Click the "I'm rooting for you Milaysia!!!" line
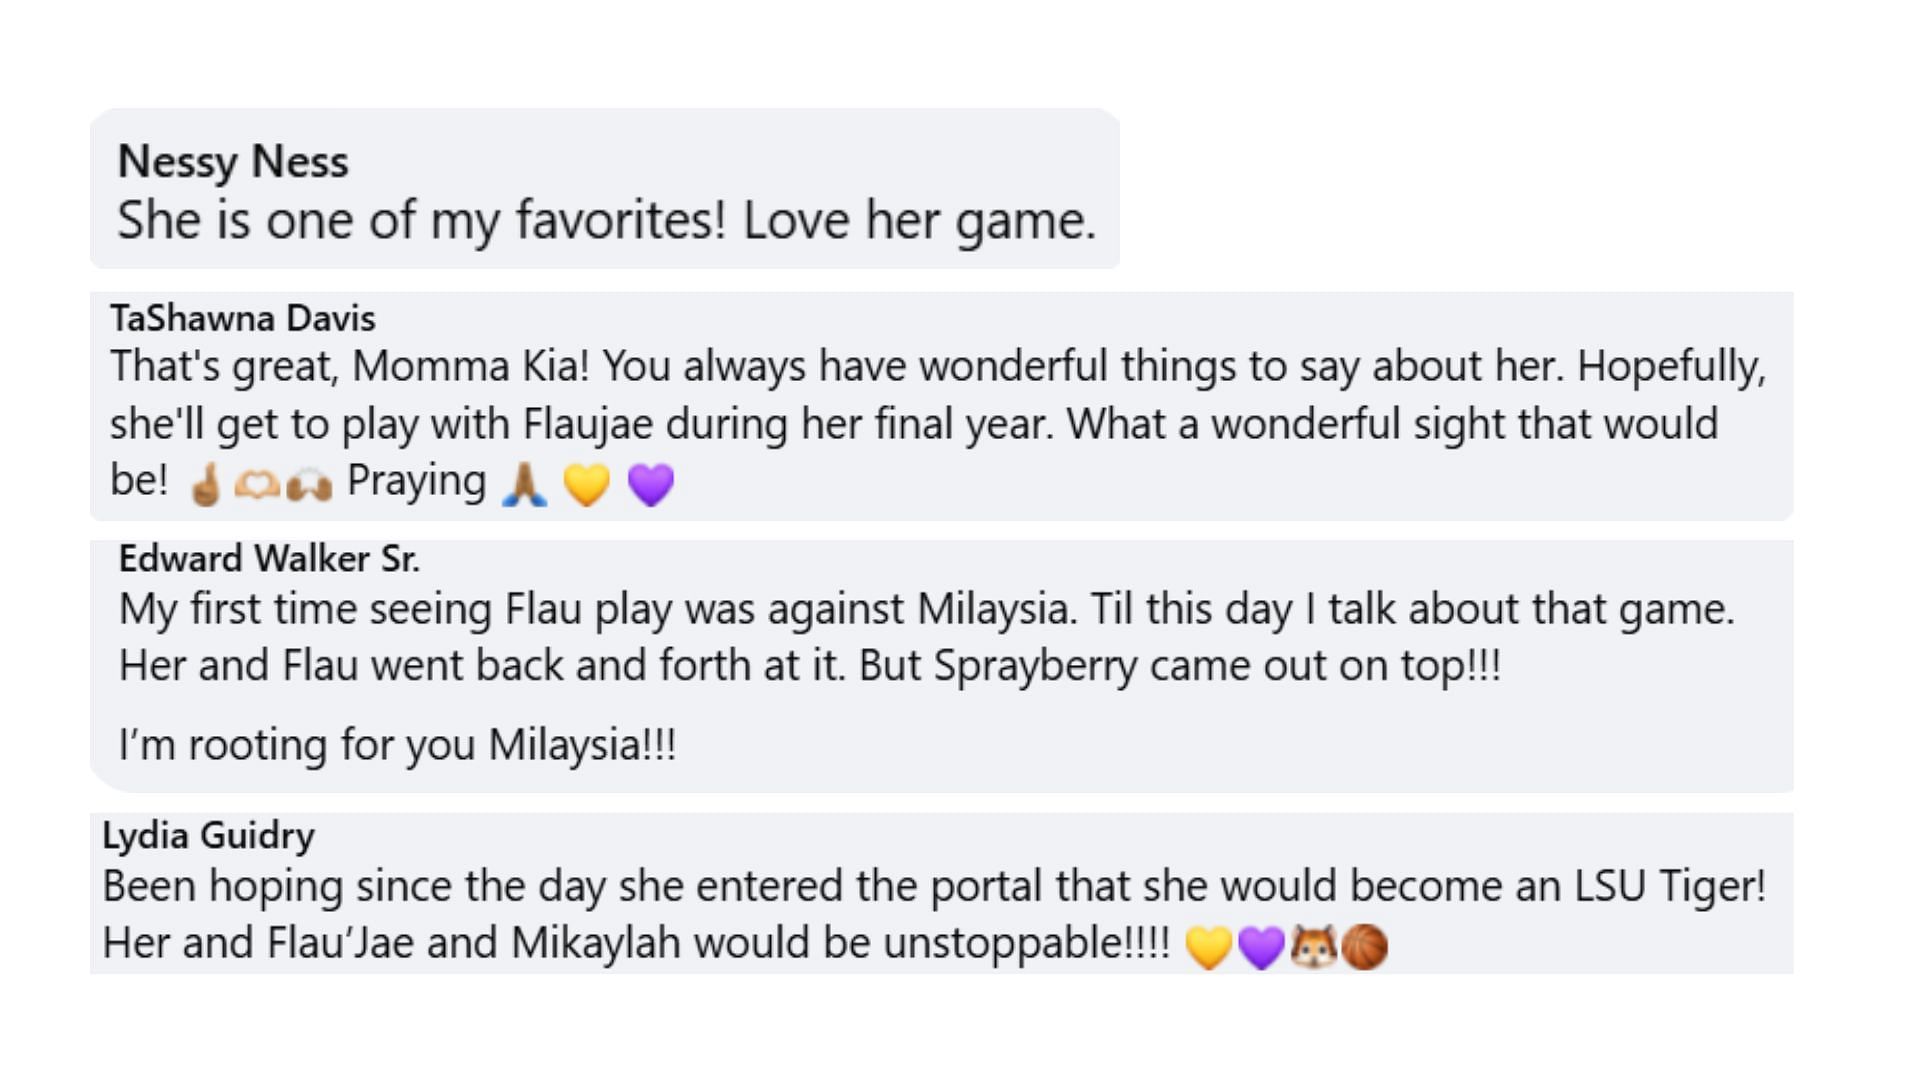Image resolution: width=1920 pixels, height=1080 pixels. [397, 745]
